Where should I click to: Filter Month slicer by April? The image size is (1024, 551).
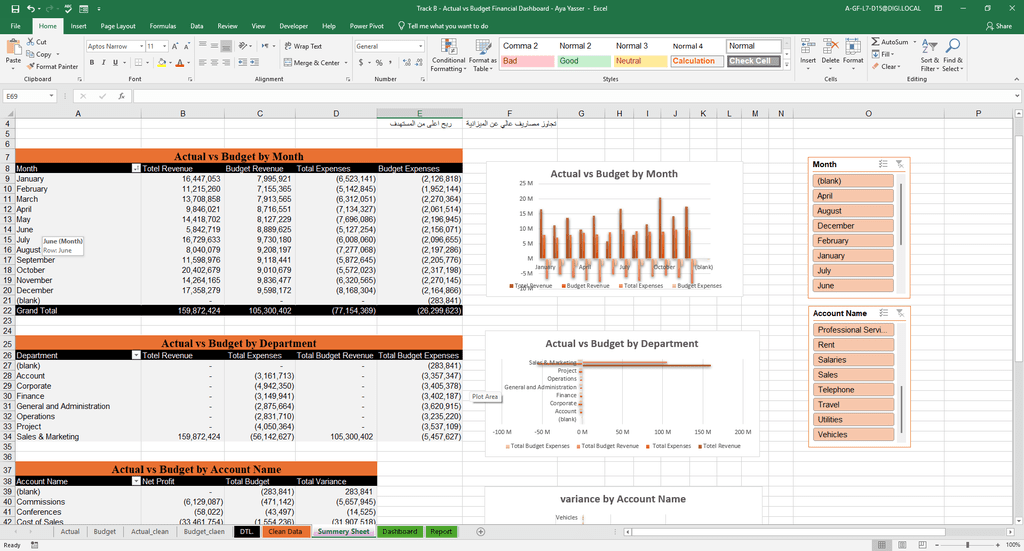point(853,196)
